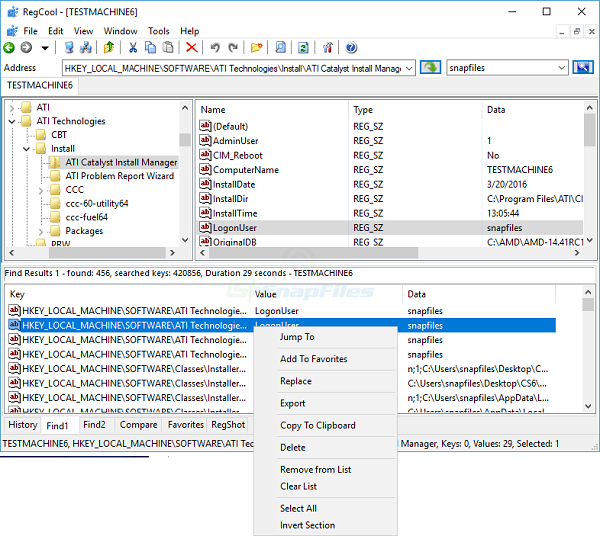Screen dimensions: 600x536
Task: Click the Cut scissors toolbar icon
Action: [132, 47]
